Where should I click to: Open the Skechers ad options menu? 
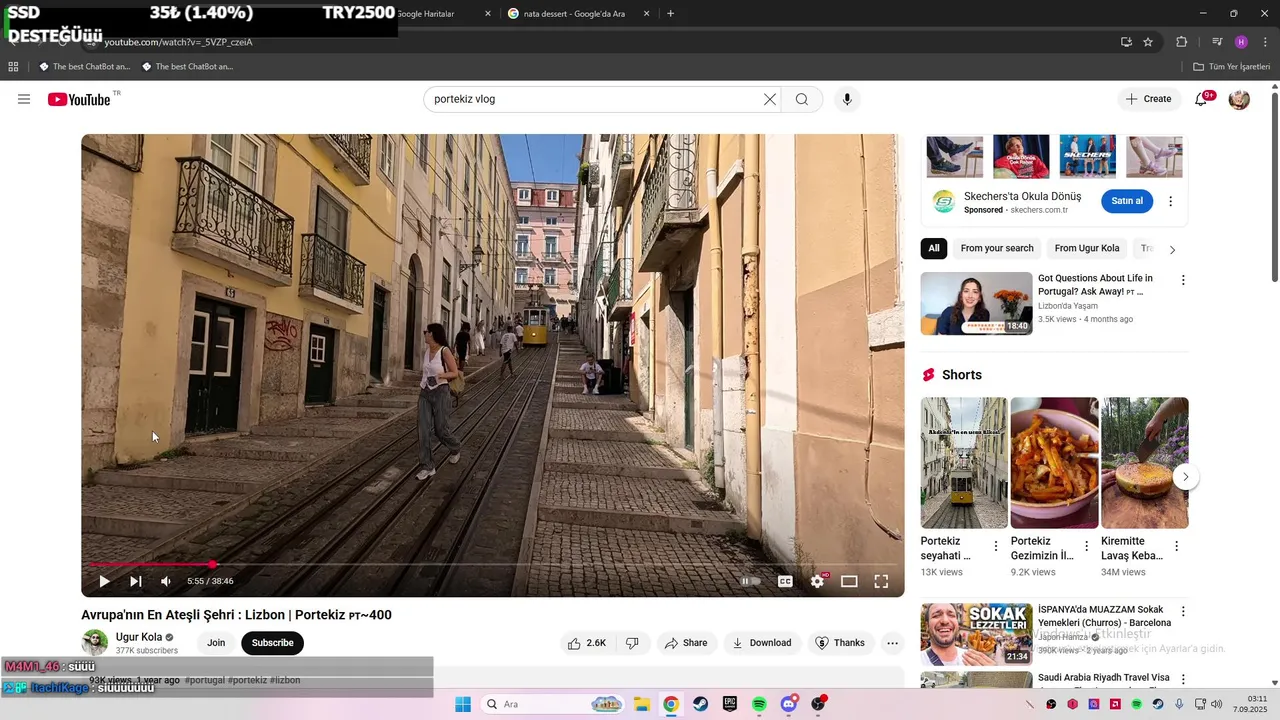click(1171, 201)
